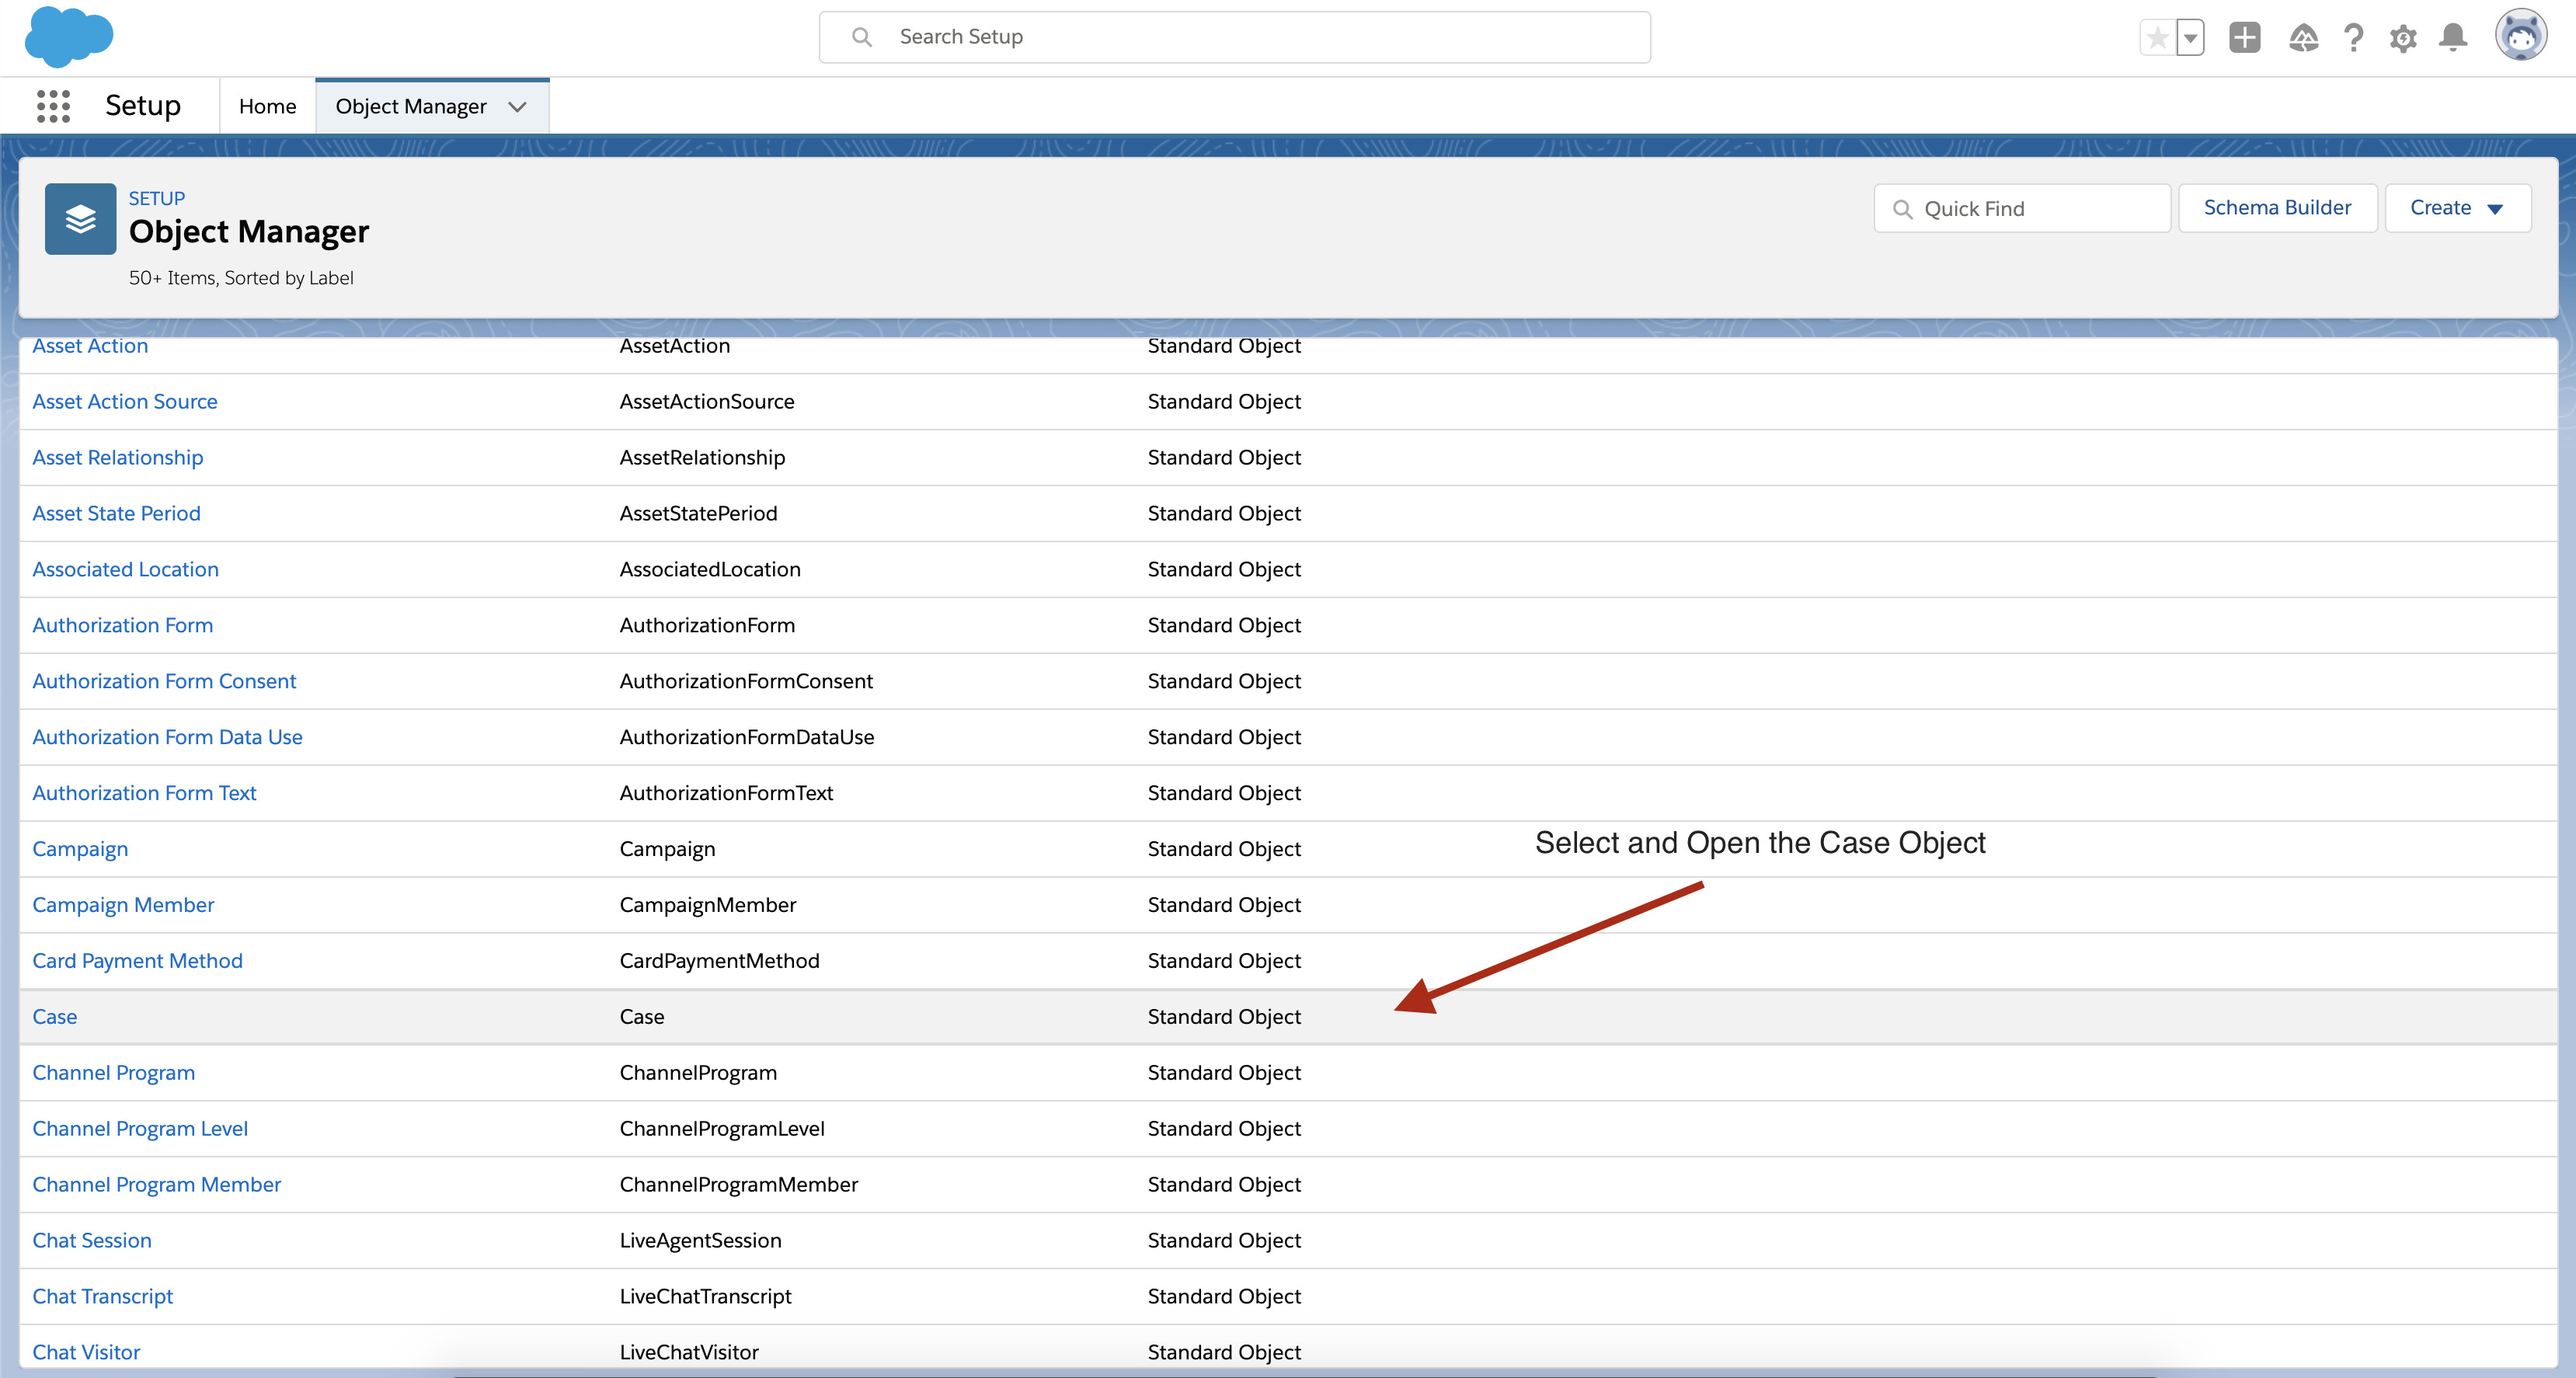Open the Card Payment Method object
2576x1378 pixels.
click(x=137, y=961)
